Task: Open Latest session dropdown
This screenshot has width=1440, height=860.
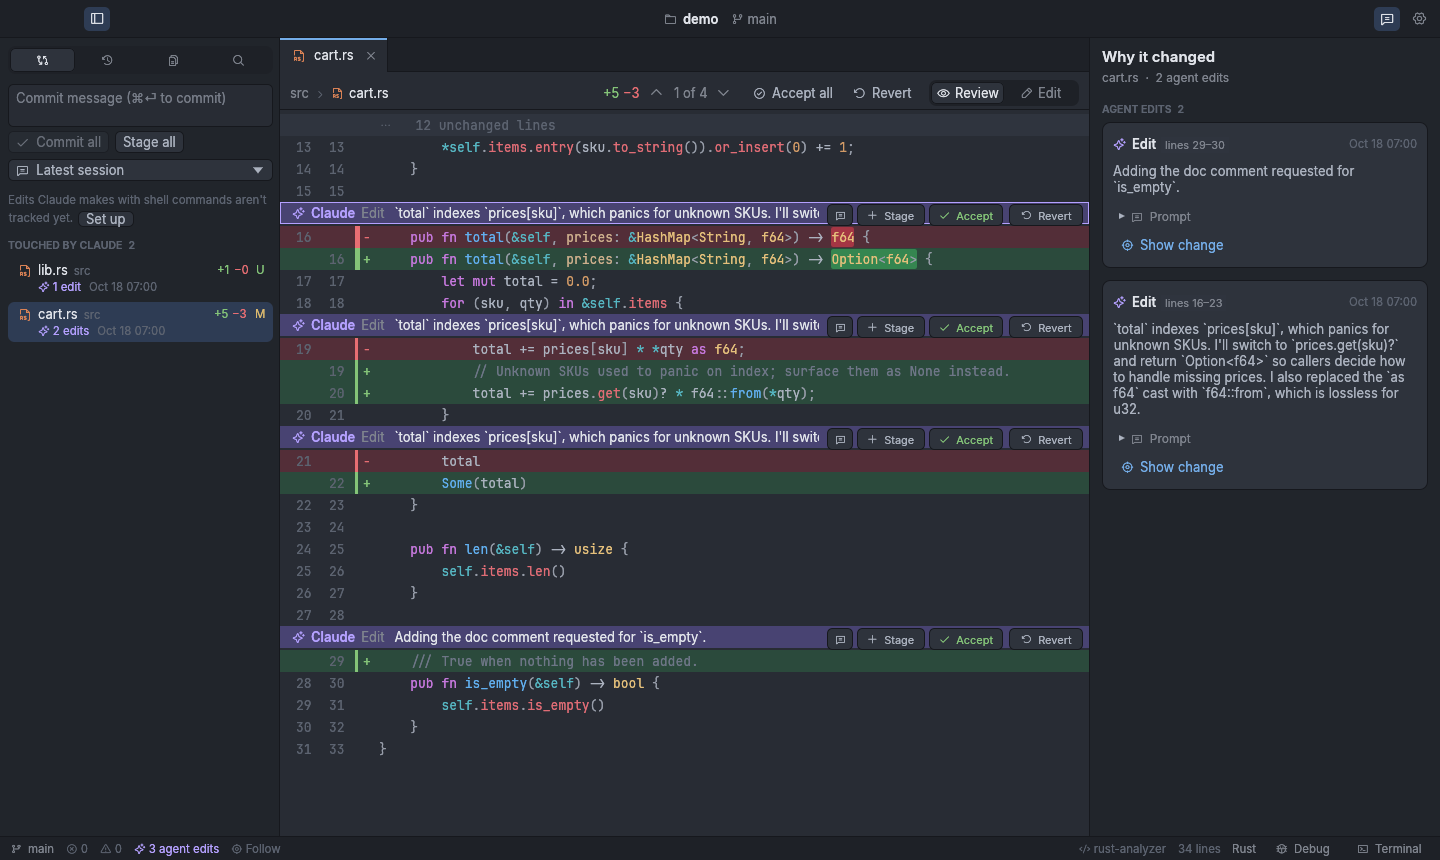Action: (x=140, y=170)
